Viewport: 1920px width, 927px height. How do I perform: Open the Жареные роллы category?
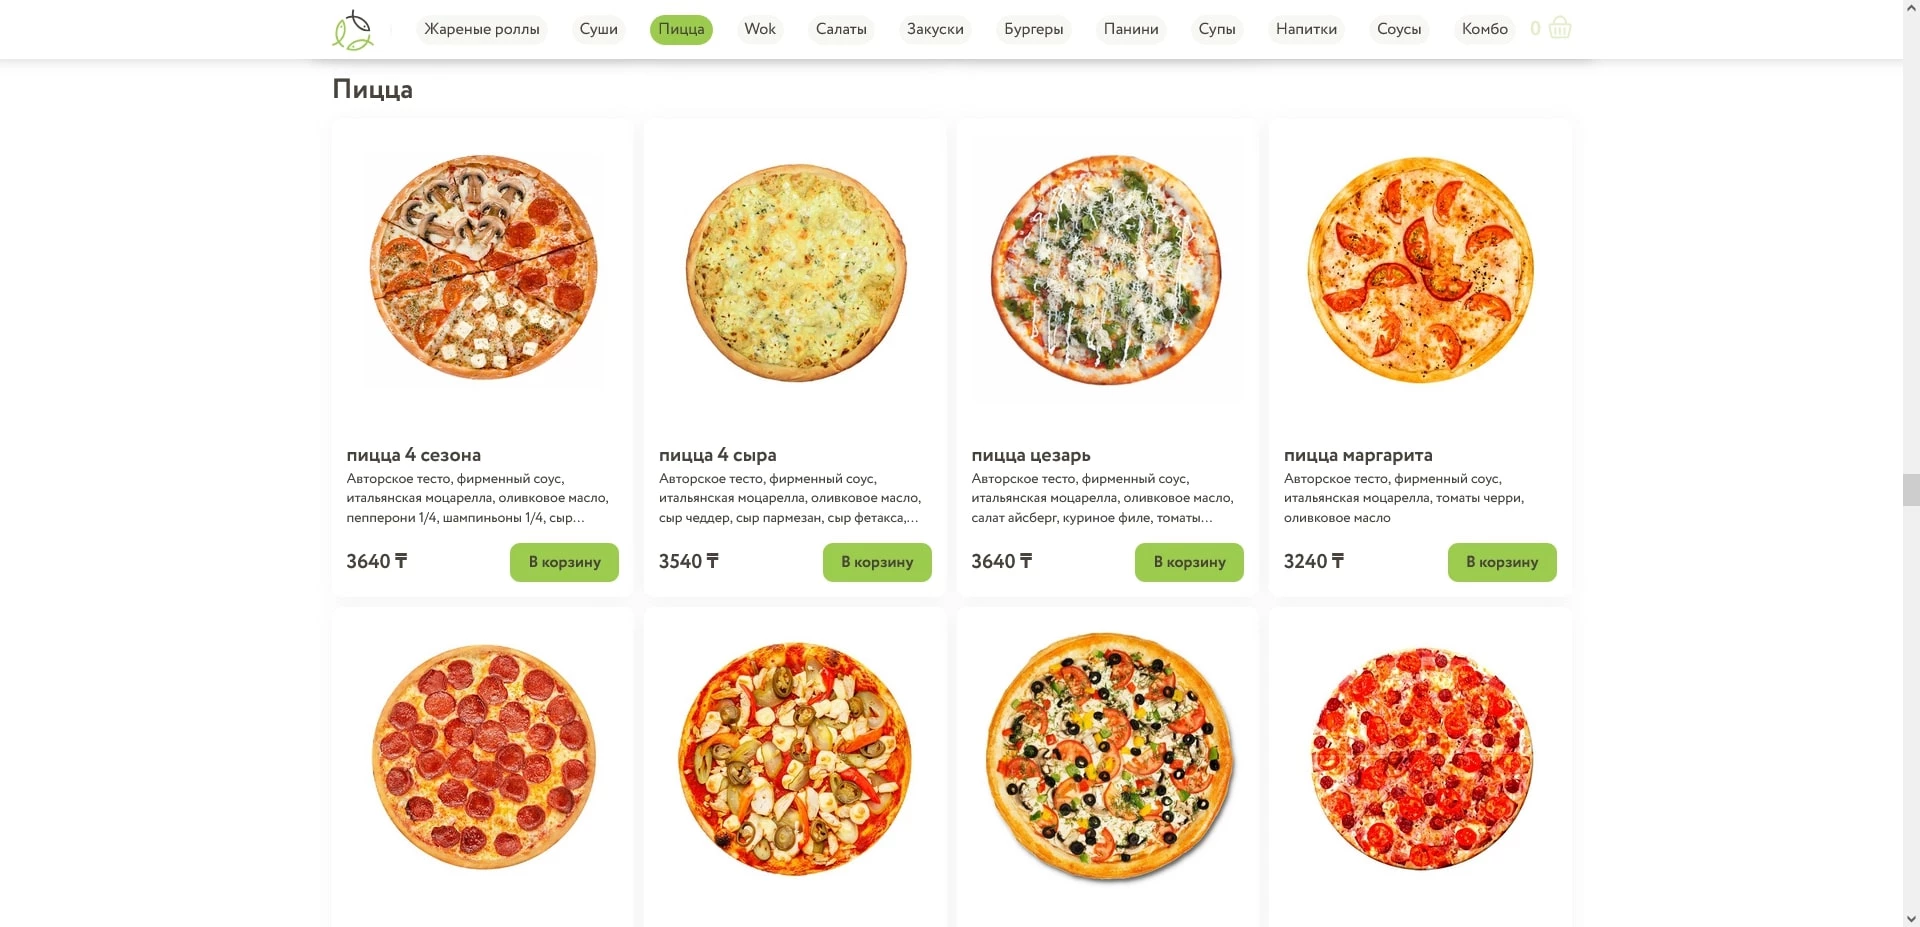click(482, 29)
